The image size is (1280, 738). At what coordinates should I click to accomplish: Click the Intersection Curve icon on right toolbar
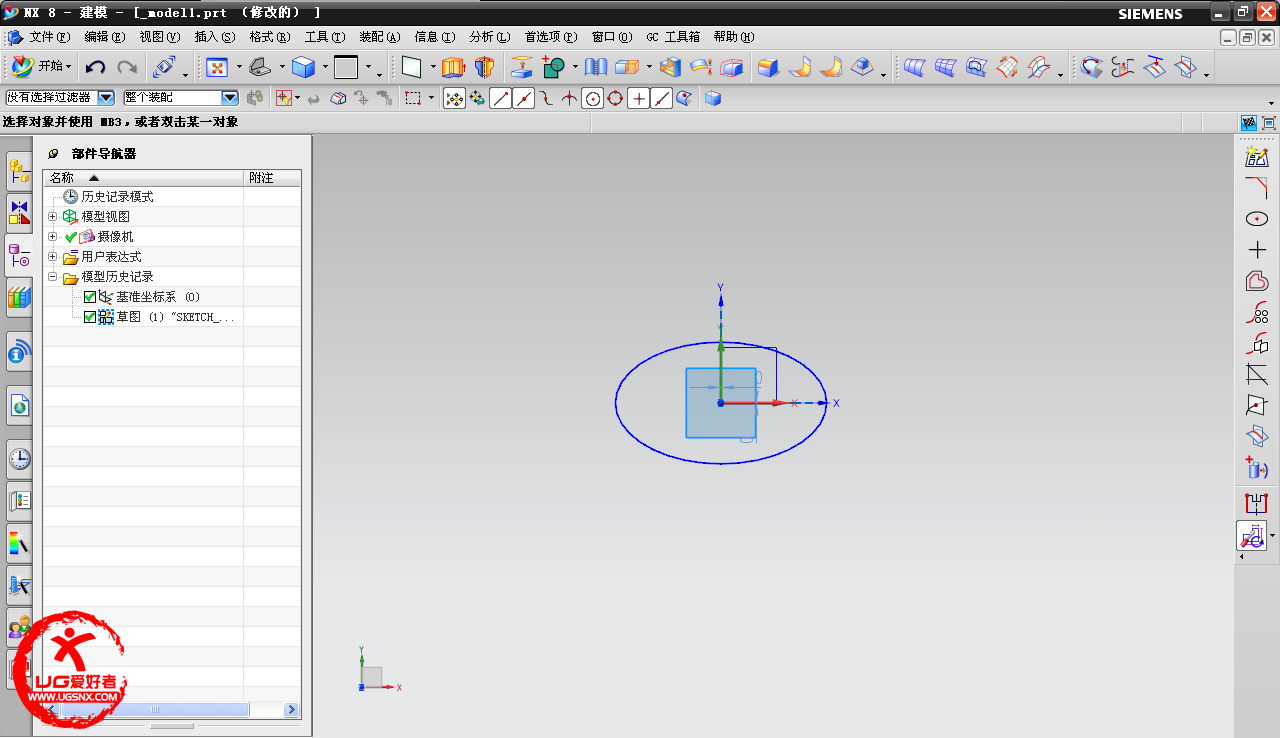(x=1257, y=438)
